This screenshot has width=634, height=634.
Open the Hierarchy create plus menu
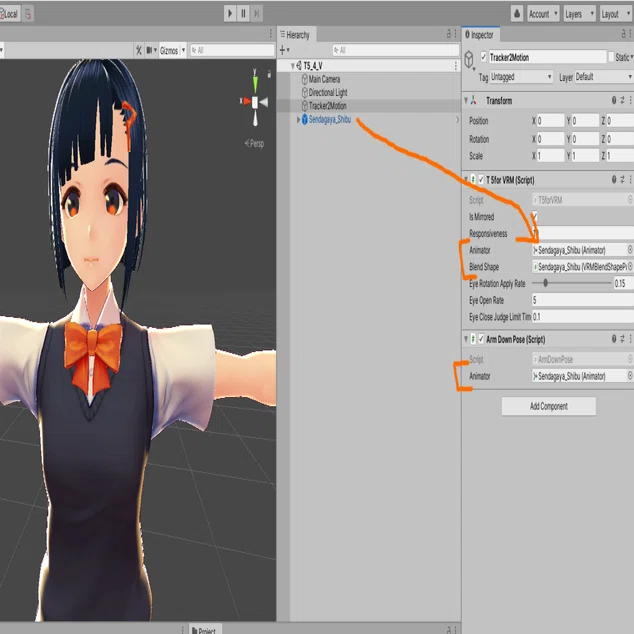tap(284, 50)
